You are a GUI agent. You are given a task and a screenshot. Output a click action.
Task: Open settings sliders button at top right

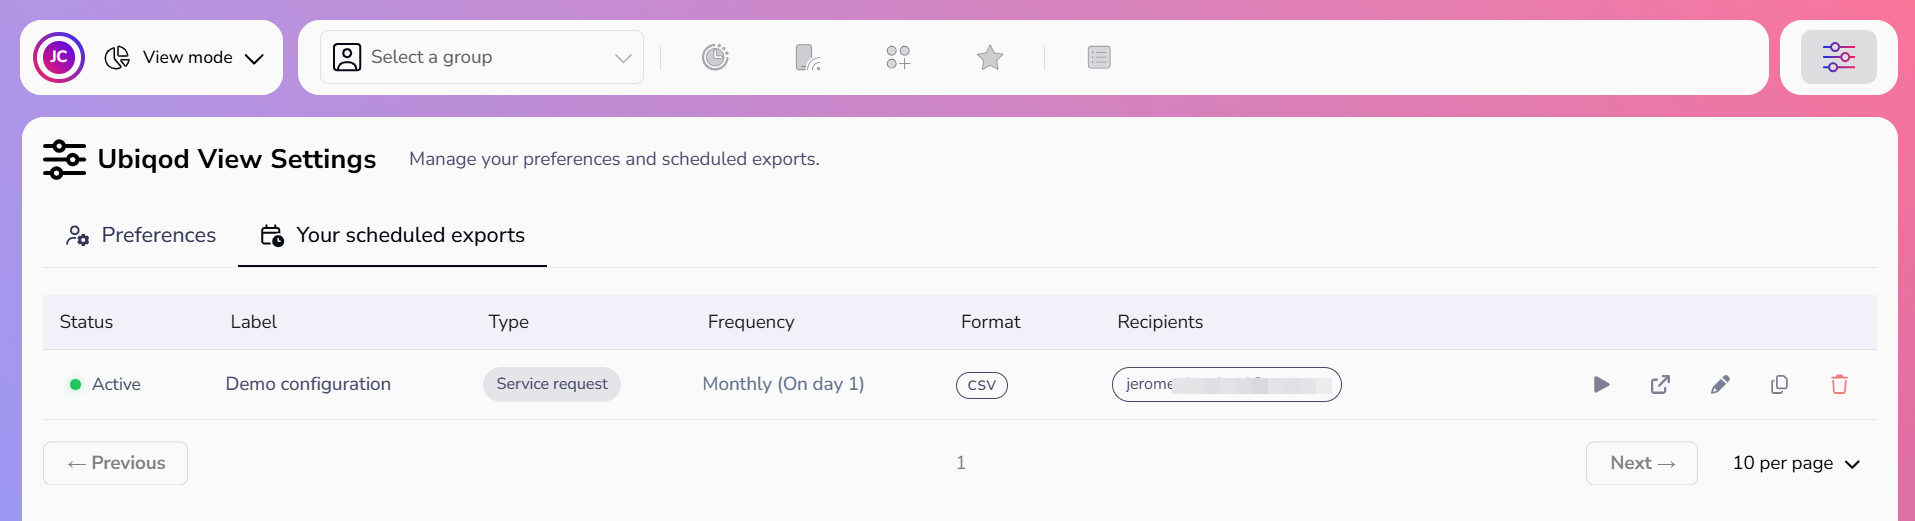[1838, 57]
